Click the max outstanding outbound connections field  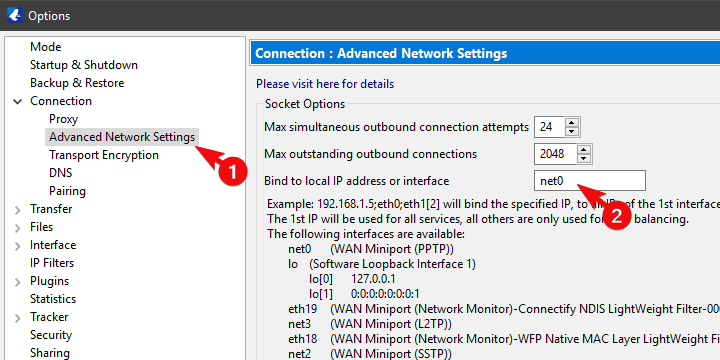pyautogui.click(x=555, y=154)
